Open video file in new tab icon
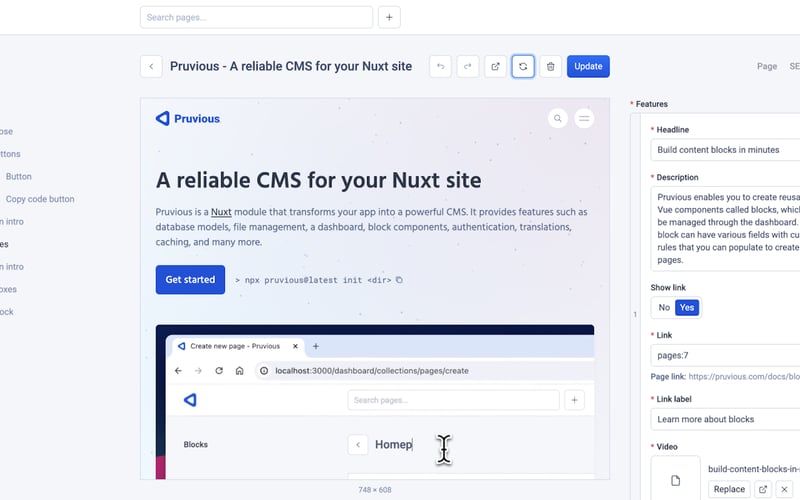 click(763, 489)
